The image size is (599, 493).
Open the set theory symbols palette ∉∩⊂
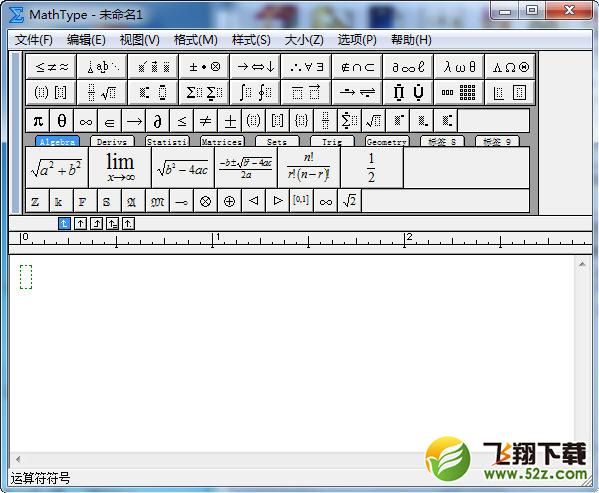click(357, 67)
